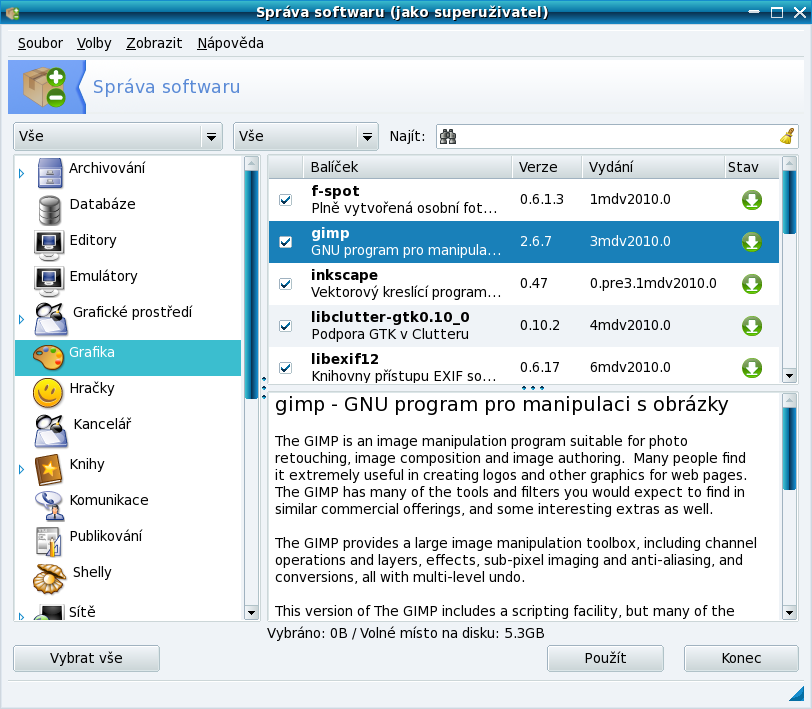
Task: Click the Knihy book icon
Action: tap(49, 469)
